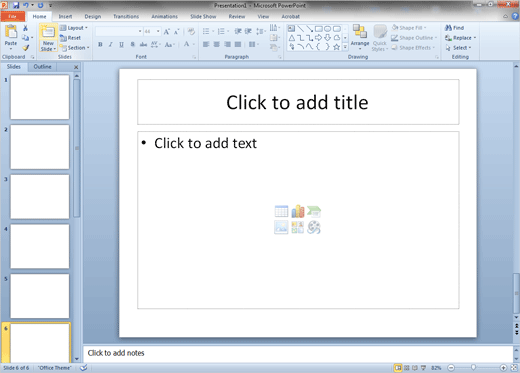Justify the paragraph text
The height and width of the screenshot is (373, 520).
(x=238, y=44)
